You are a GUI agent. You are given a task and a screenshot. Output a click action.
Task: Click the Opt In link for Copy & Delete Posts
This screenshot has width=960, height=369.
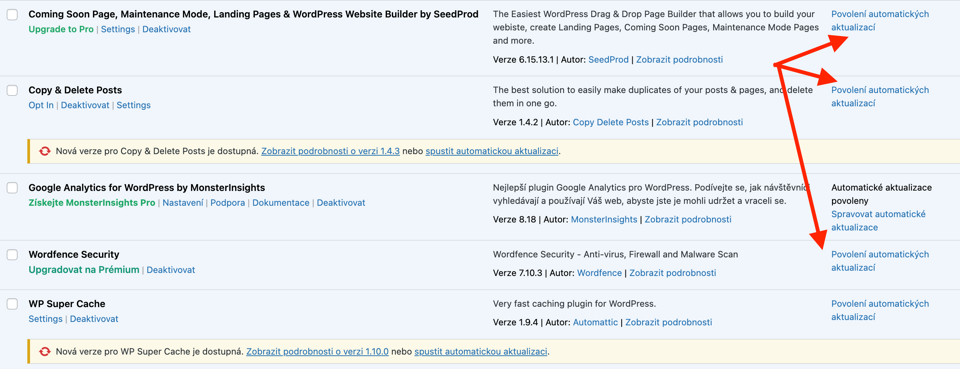(41, 105)
